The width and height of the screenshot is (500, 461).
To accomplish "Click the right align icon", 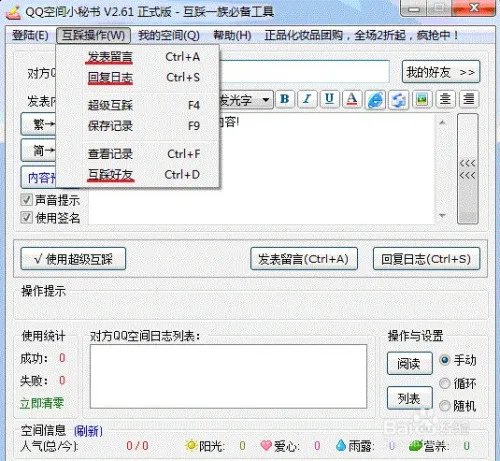I will pos(469,99).
